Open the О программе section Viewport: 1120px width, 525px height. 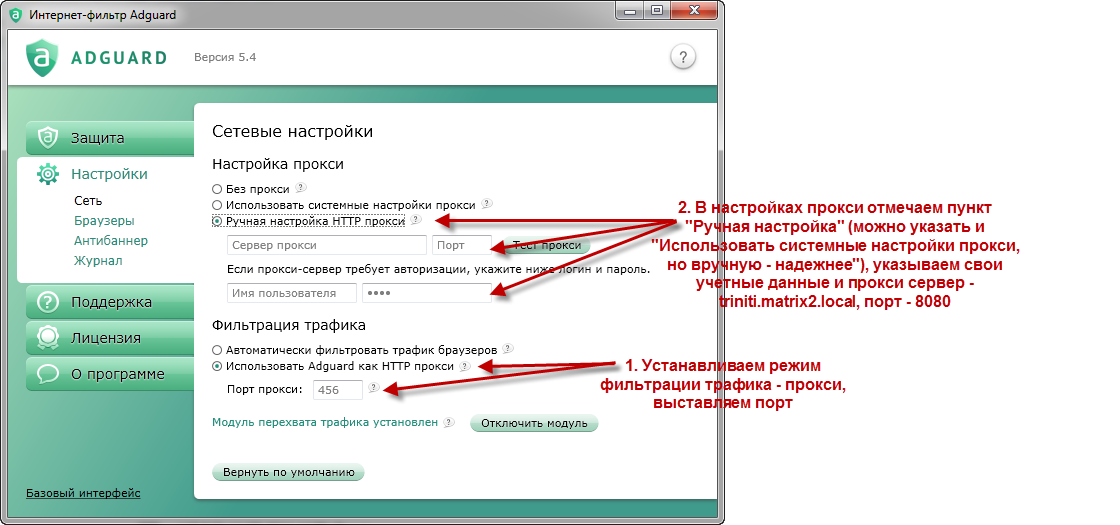tap(110, 374)
